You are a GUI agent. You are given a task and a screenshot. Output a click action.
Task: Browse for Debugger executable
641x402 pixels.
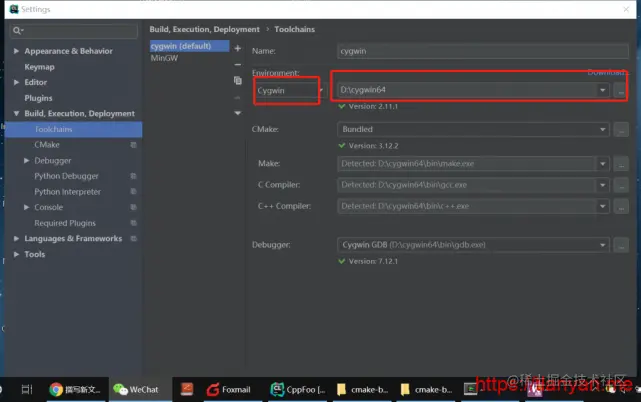point(621,245)
